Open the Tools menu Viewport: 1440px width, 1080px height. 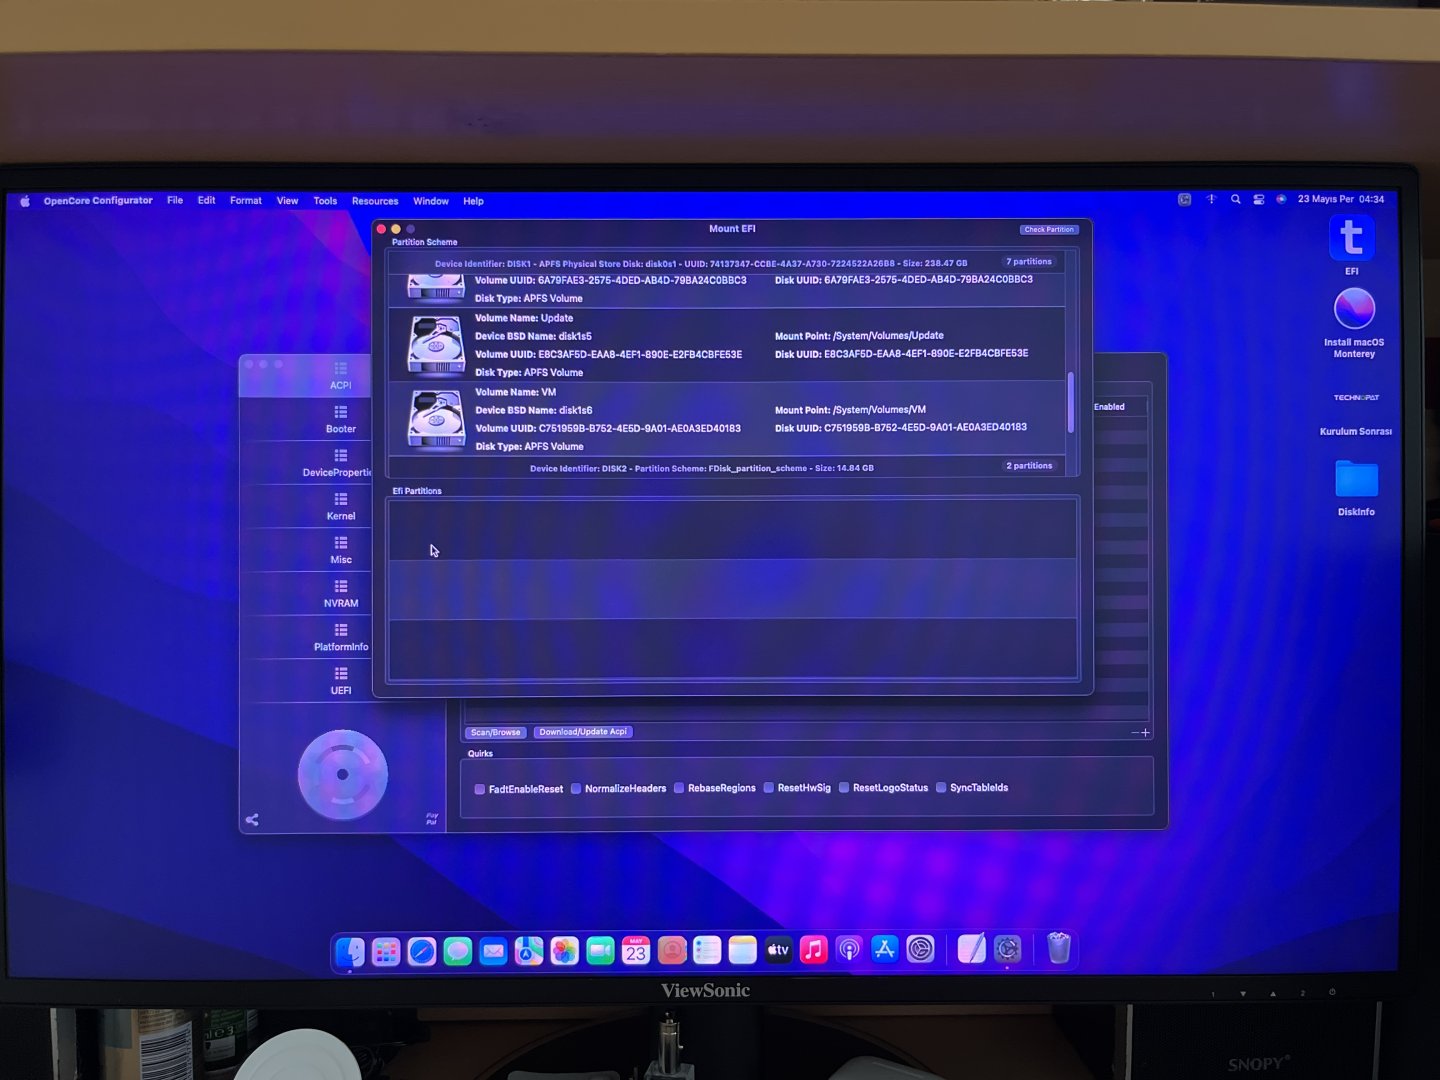coord(325,201)
